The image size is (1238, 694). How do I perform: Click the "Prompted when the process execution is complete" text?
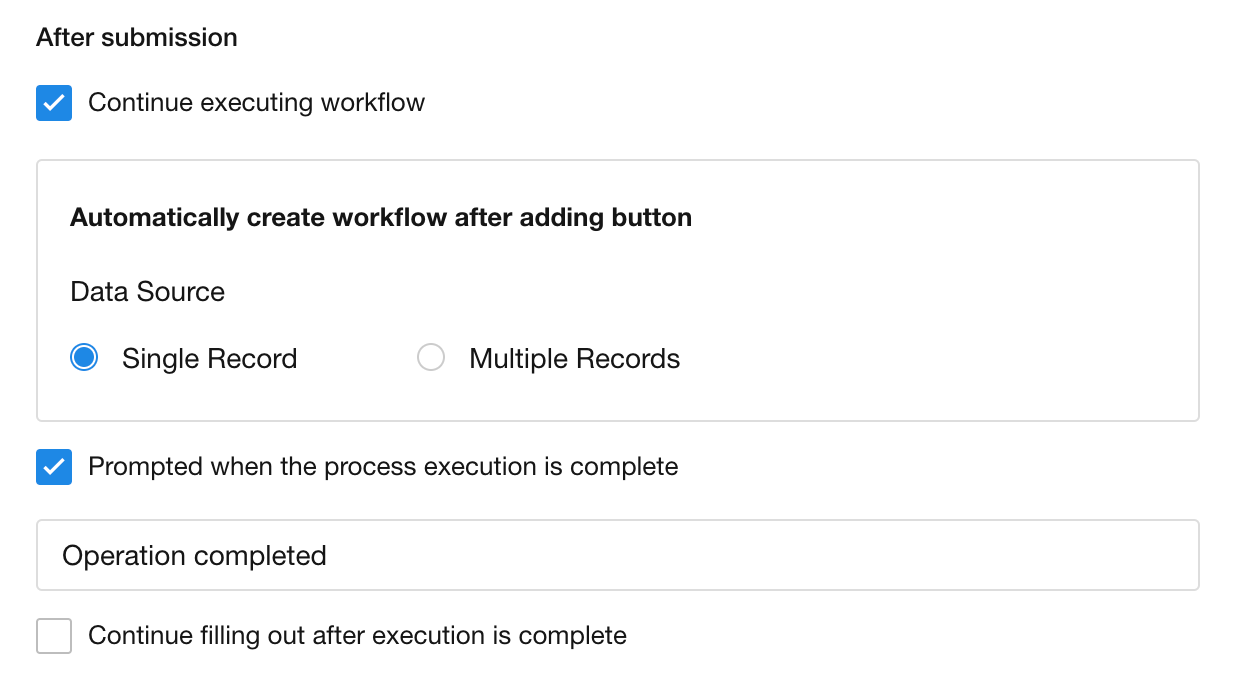(383, 467)
